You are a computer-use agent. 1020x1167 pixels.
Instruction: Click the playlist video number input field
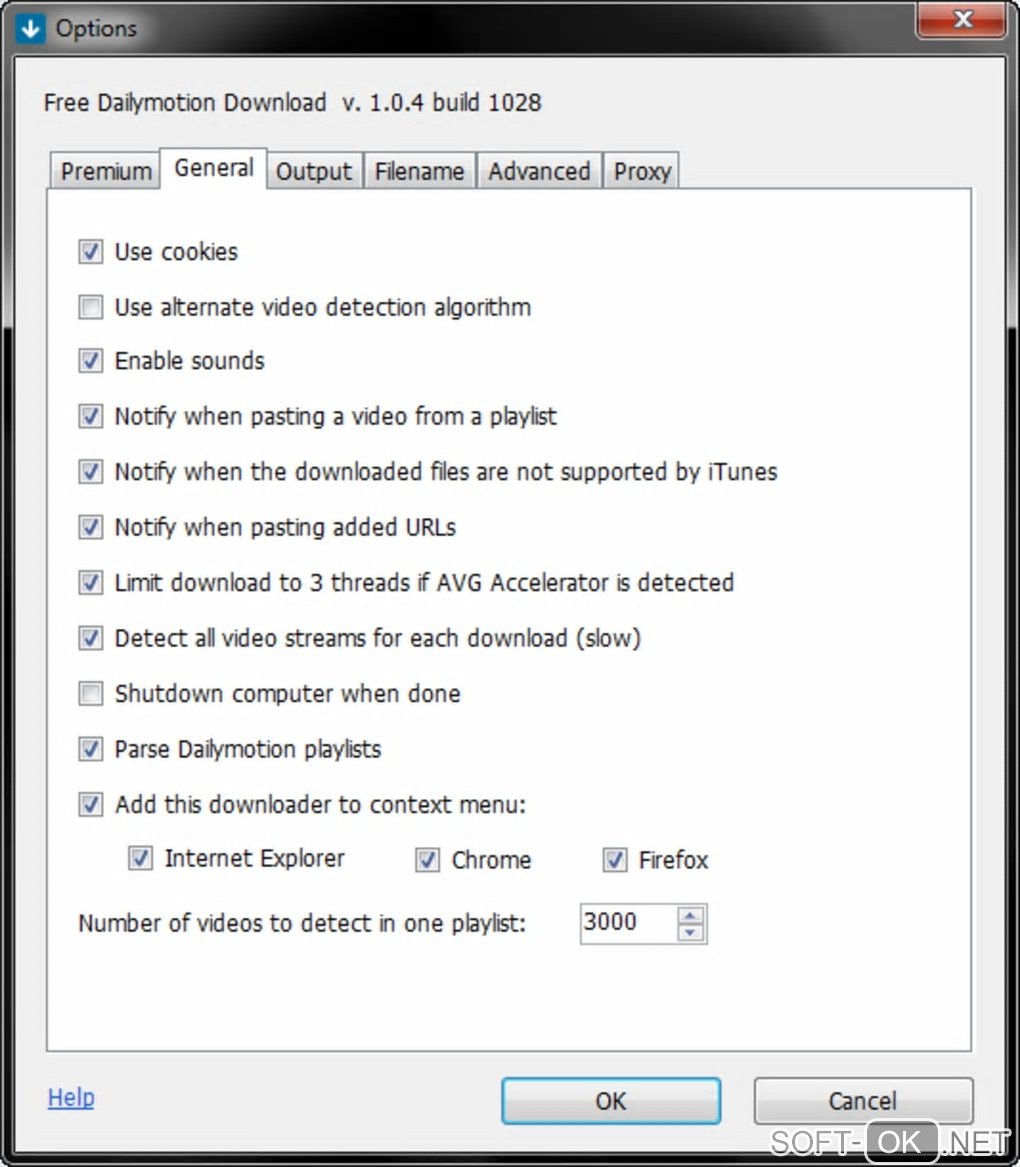[626, 923]
